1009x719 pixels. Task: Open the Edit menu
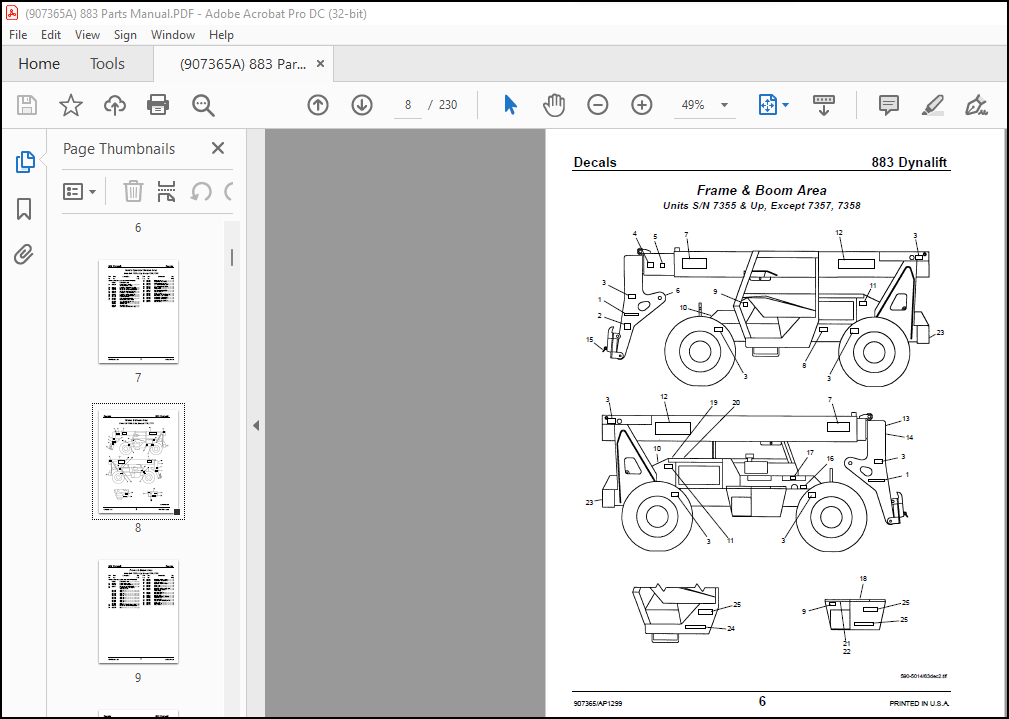(51, 35)
